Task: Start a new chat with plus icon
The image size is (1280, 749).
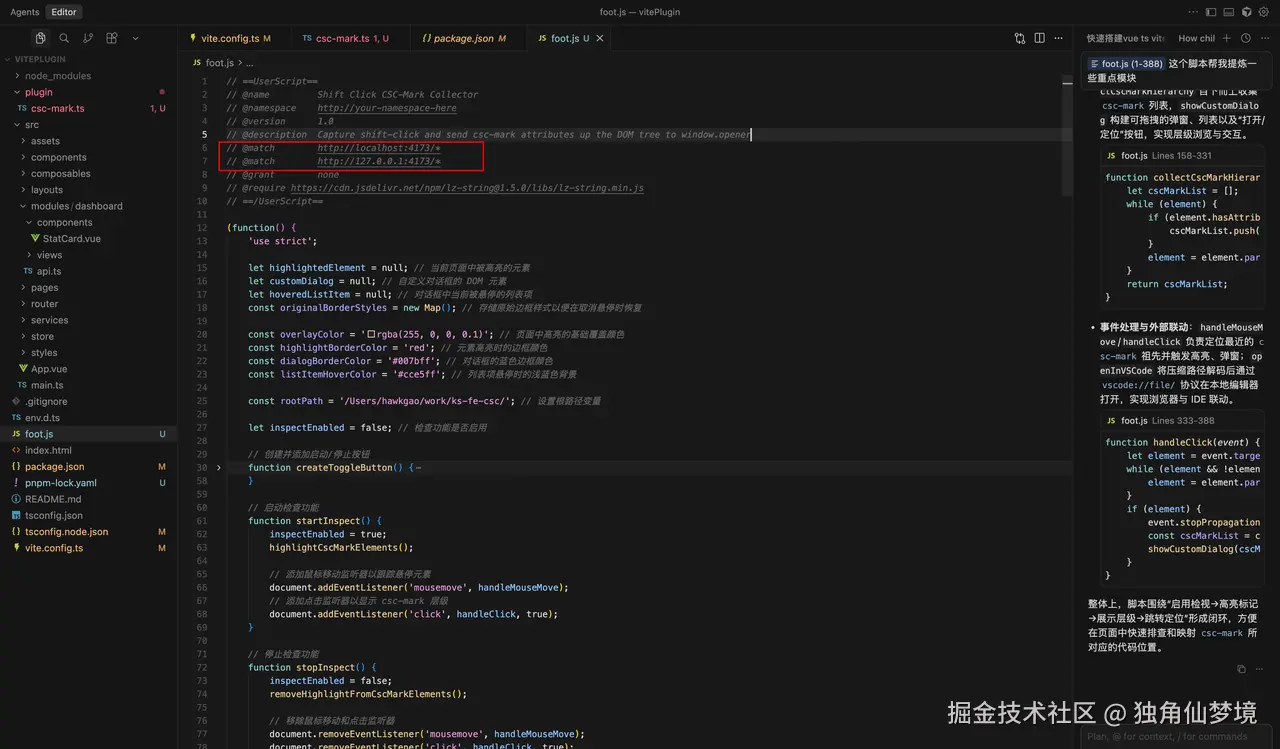Action: [x=1227, y=38]
